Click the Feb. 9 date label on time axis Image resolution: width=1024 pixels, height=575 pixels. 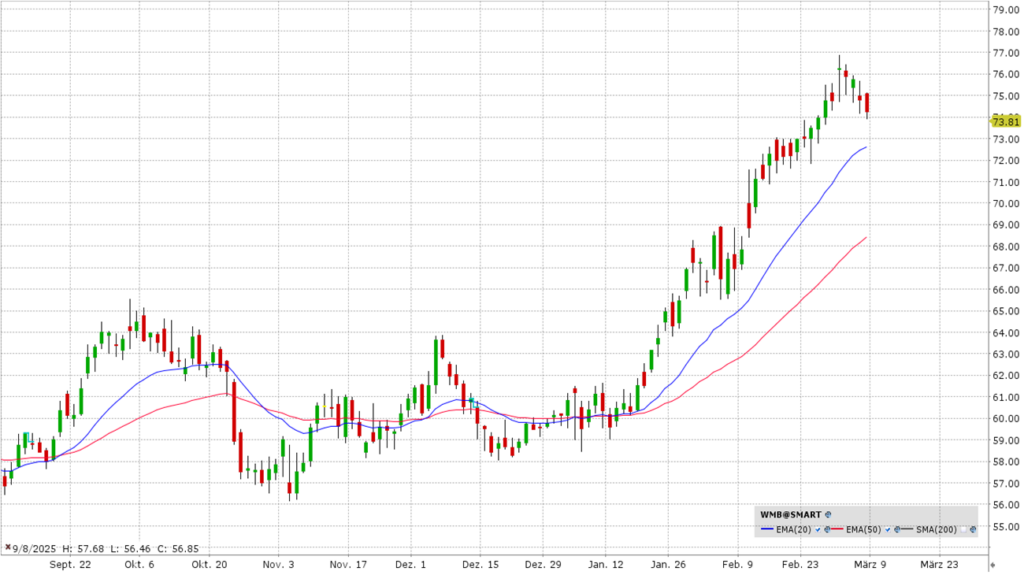point(737,563)
